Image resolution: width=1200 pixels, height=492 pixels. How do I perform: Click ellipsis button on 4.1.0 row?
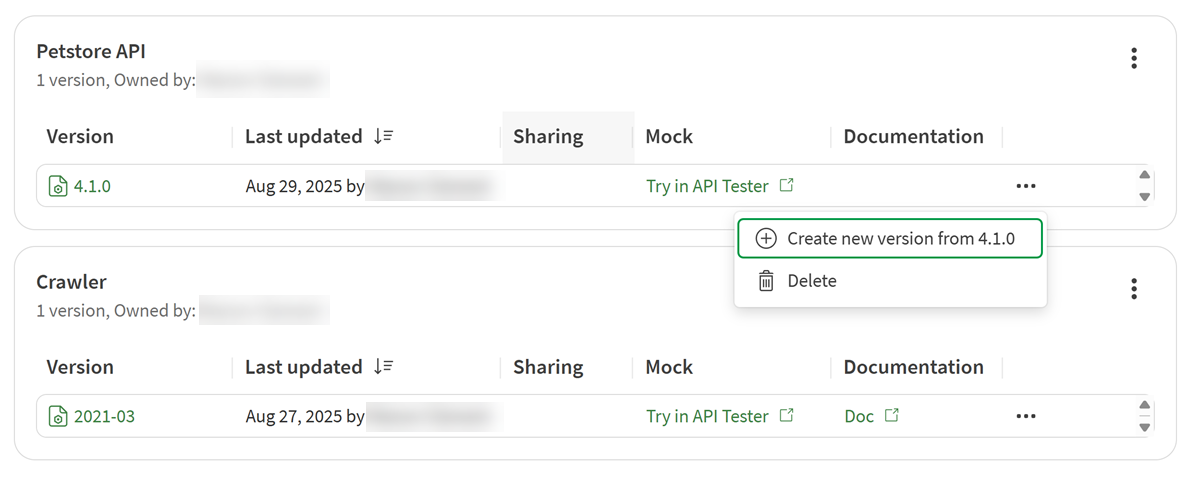(1025, 186)
